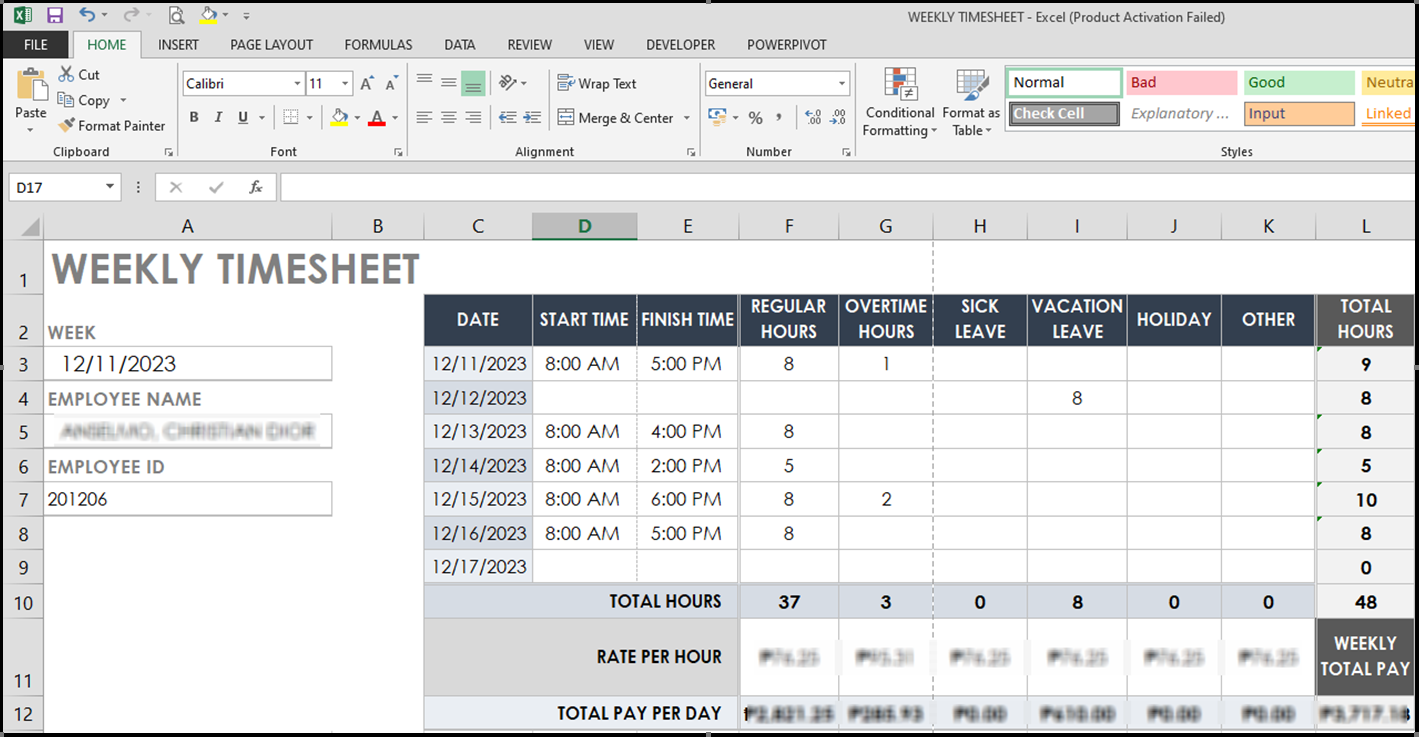Set Middle Align vertical alignment

pyautogui.click(x=449, y=83)
